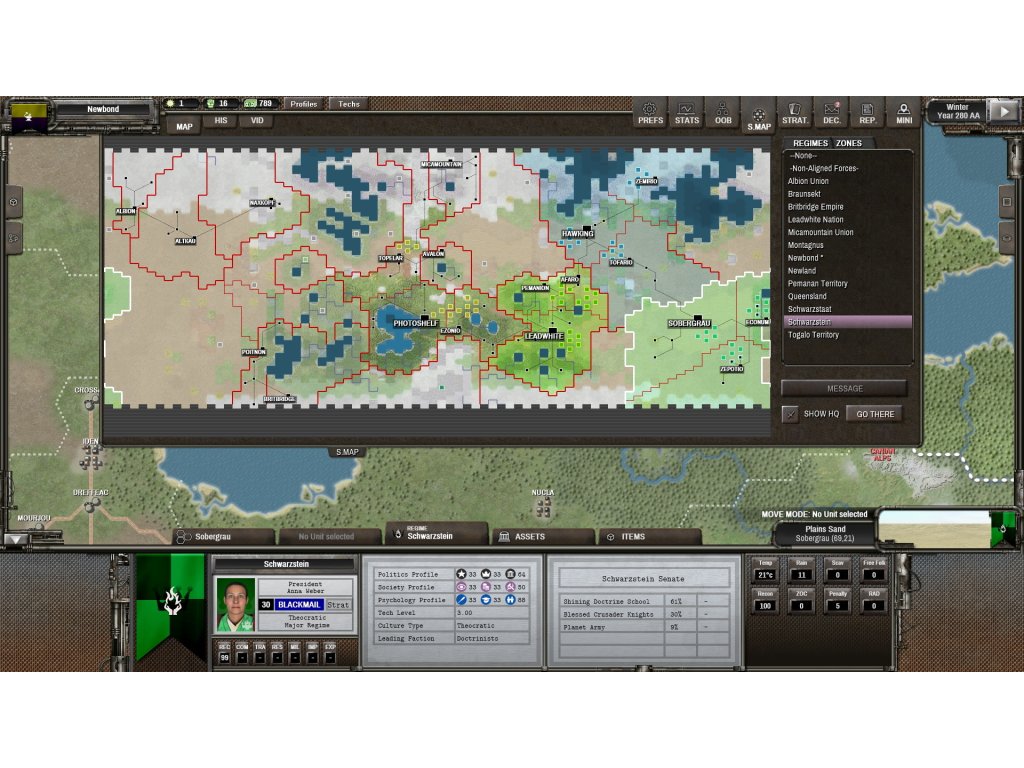Click the Newbond regime flag icon

click(x=29, y=118)
